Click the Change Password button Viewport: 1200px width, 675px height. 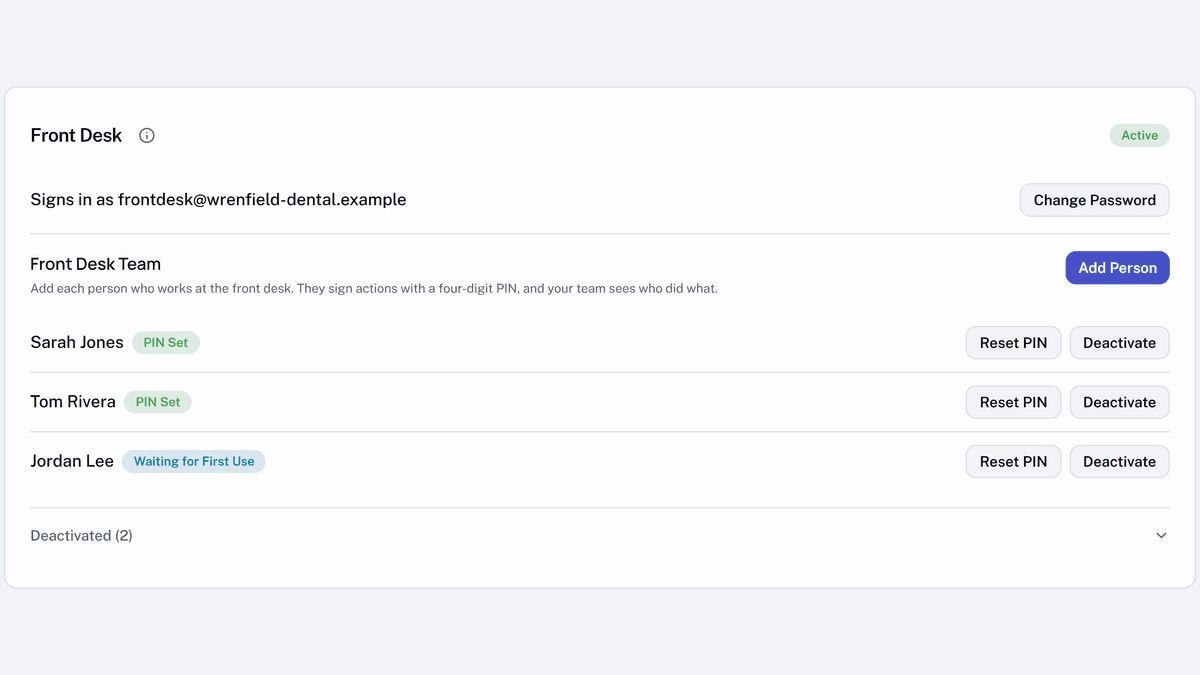tap(1094, 200)
